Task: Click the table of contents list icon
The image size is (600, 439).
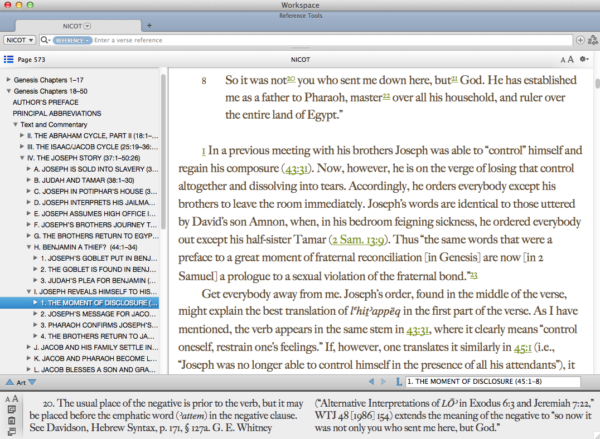Action: coord(8,59)
